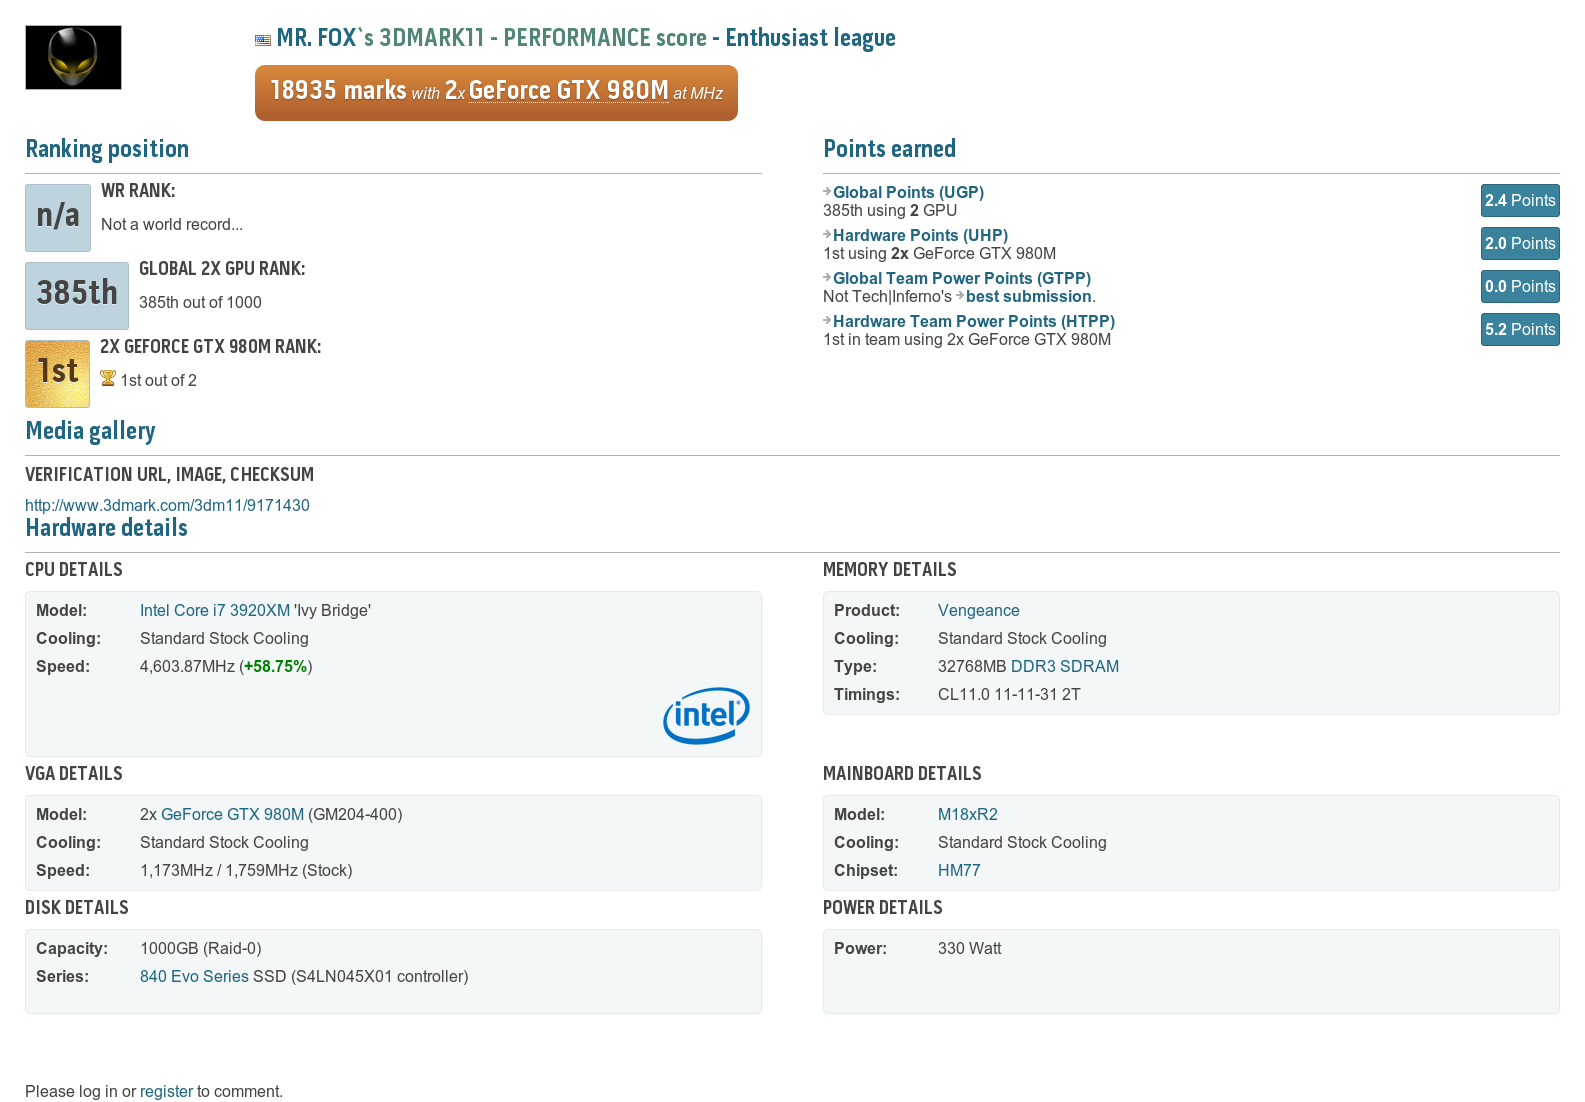1585x1102 pixels.
Task: Click the trophy icon next to 1st out of 2
Action: tap(108, 379)
